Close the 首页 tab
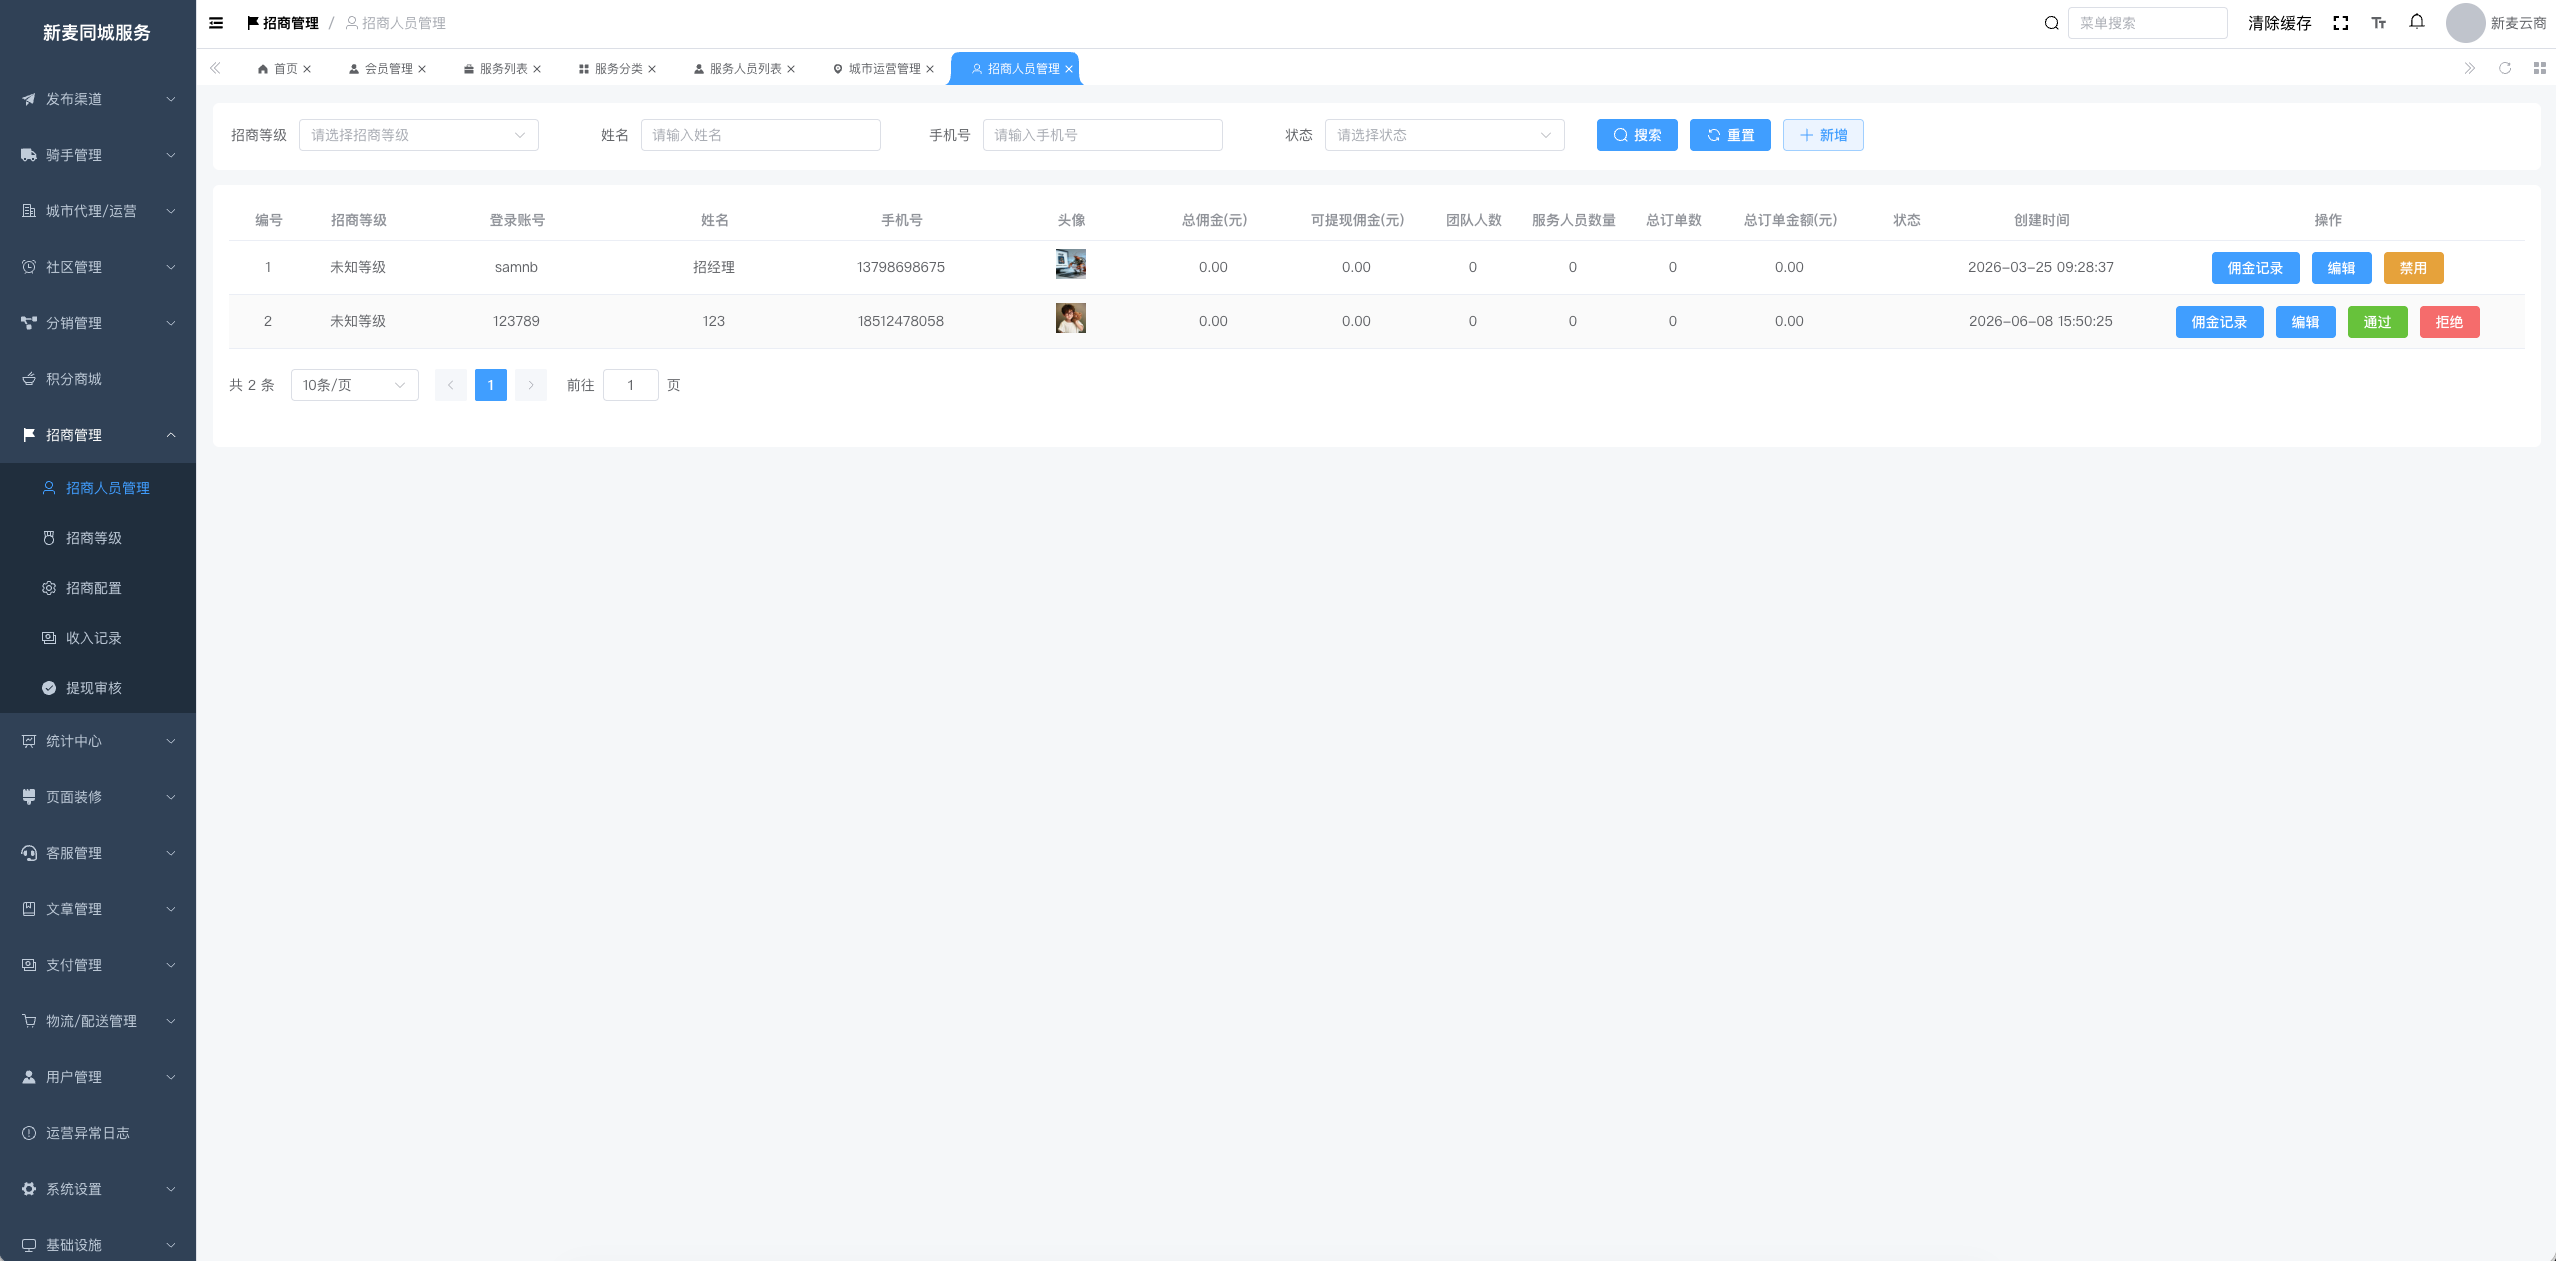The image size is (2556, 1261). (307, 69)
